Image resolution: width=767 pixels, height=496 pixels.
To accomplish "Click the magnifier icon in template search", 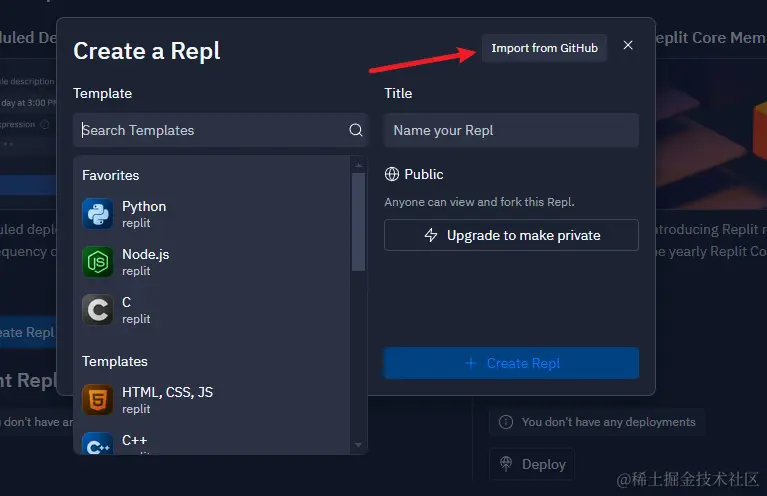I will (x=356, y=130).
